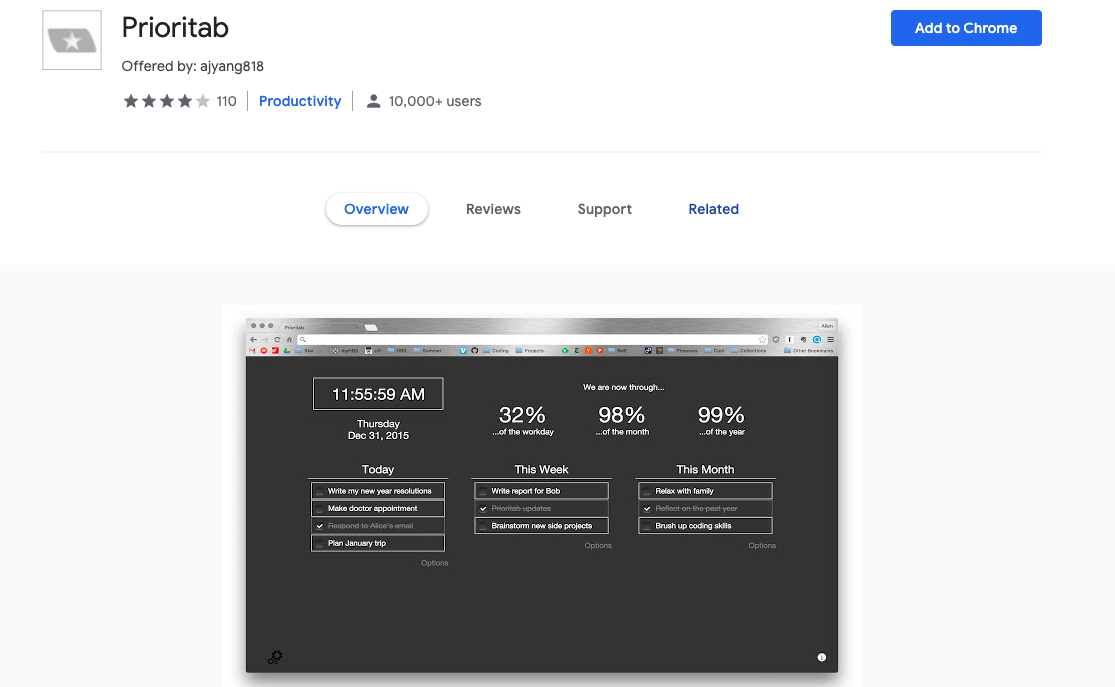Switch to the Reviews tab

493,209
